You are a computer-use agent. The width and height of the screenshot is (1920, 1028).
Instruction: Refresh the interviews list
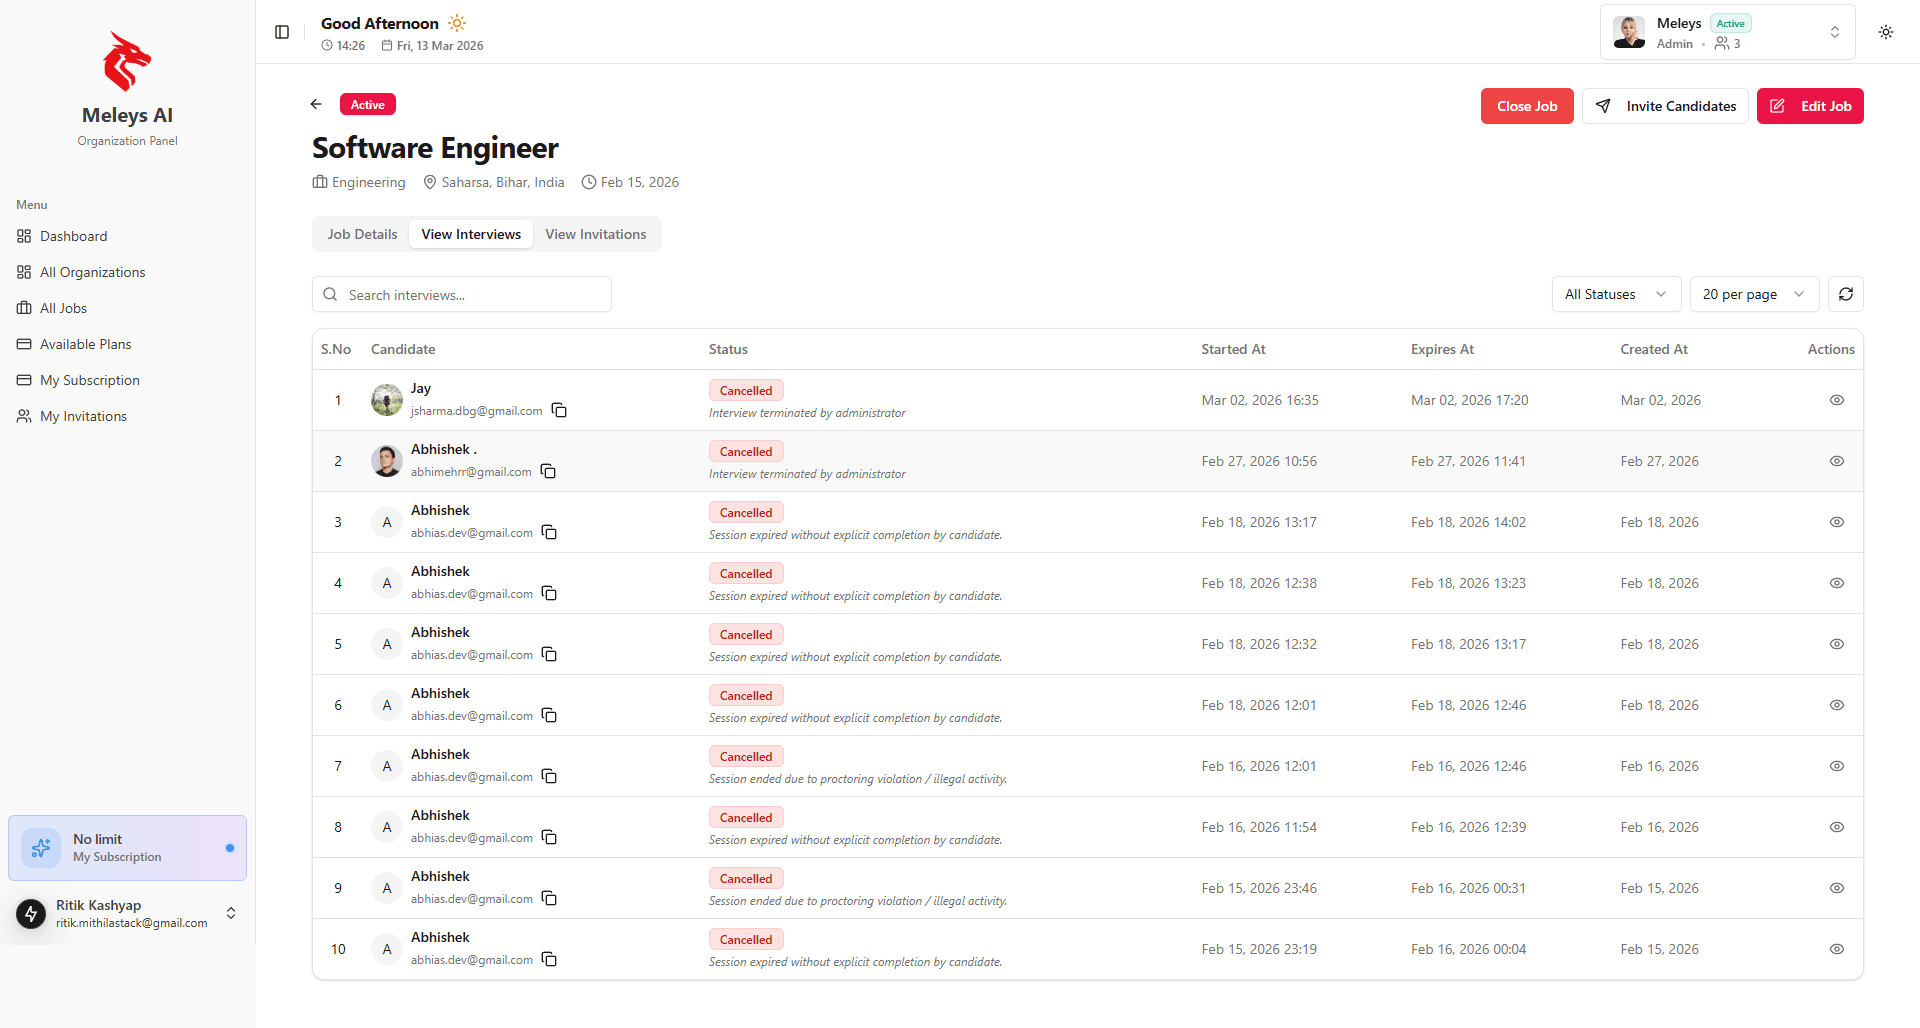pyautogui.click(x=1845, y=294)
